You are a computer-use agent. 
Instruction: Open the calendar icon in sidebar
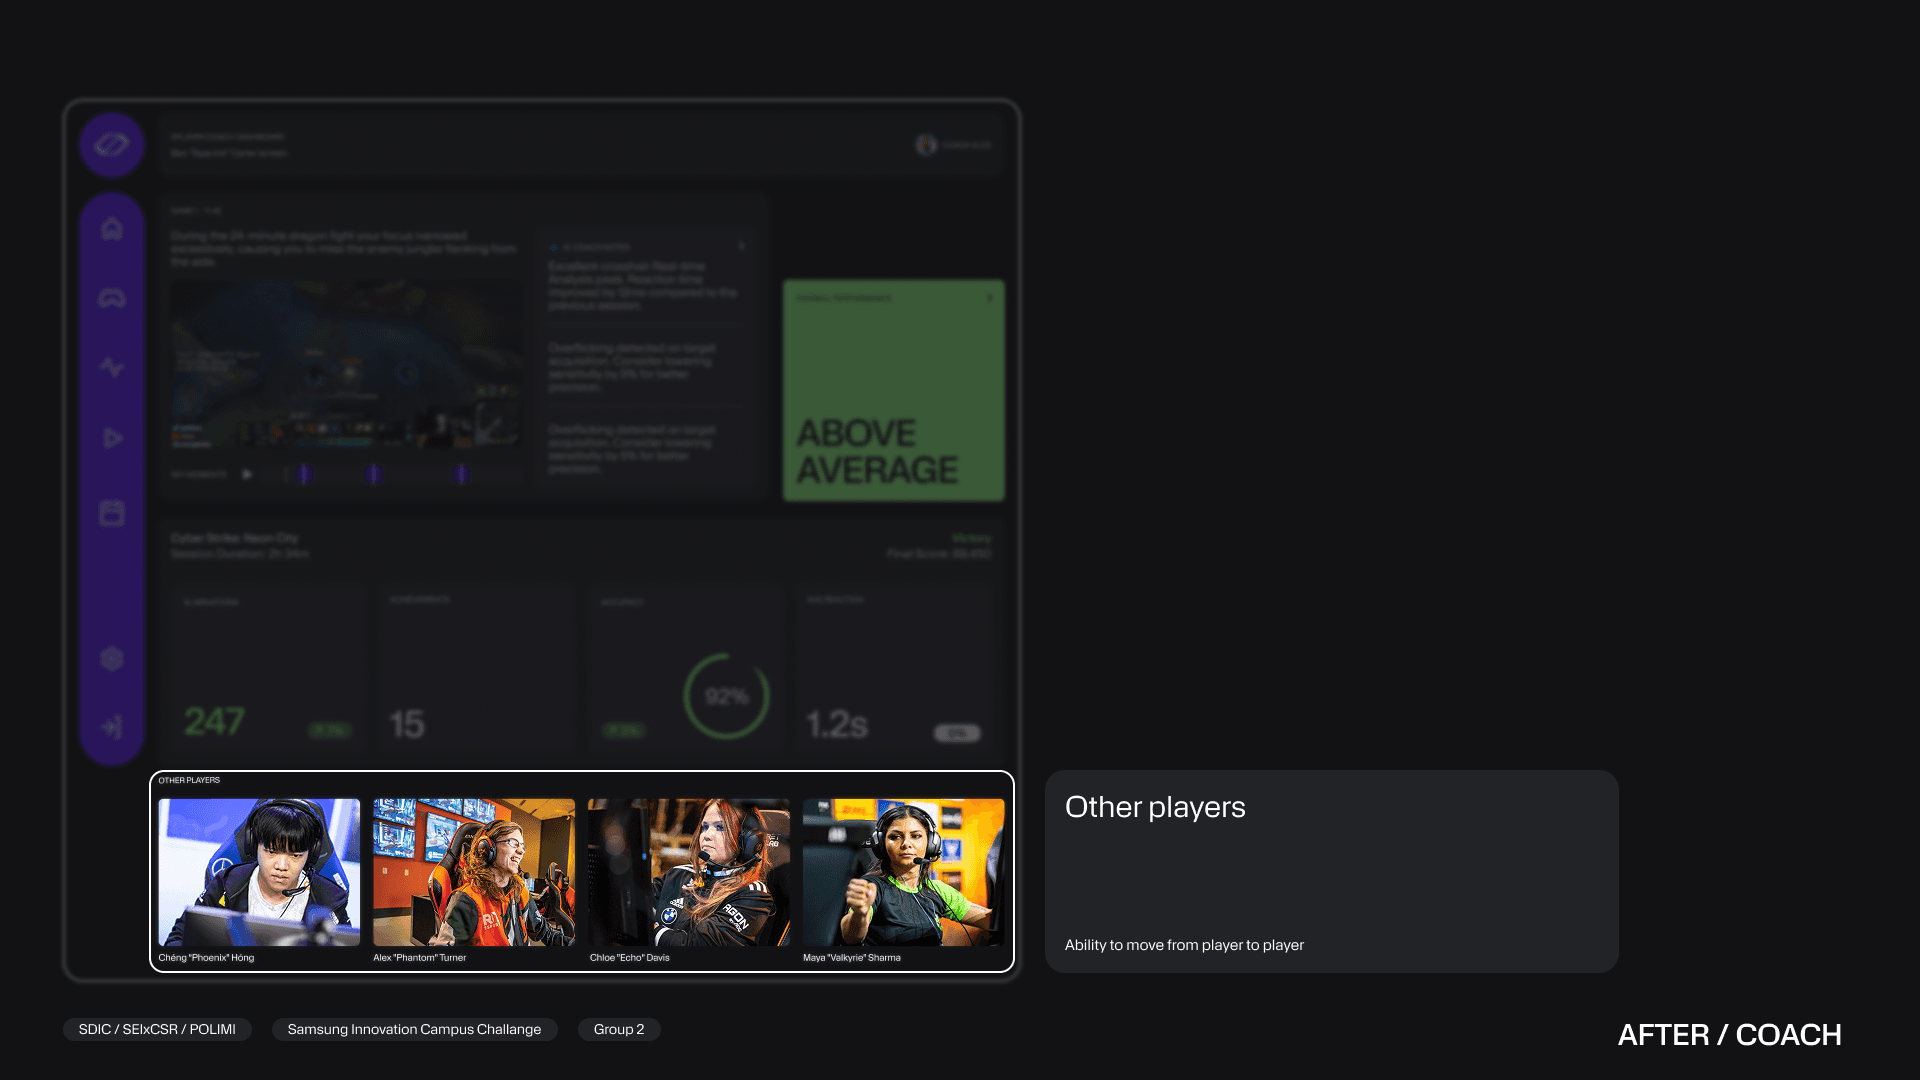(112, 513)
